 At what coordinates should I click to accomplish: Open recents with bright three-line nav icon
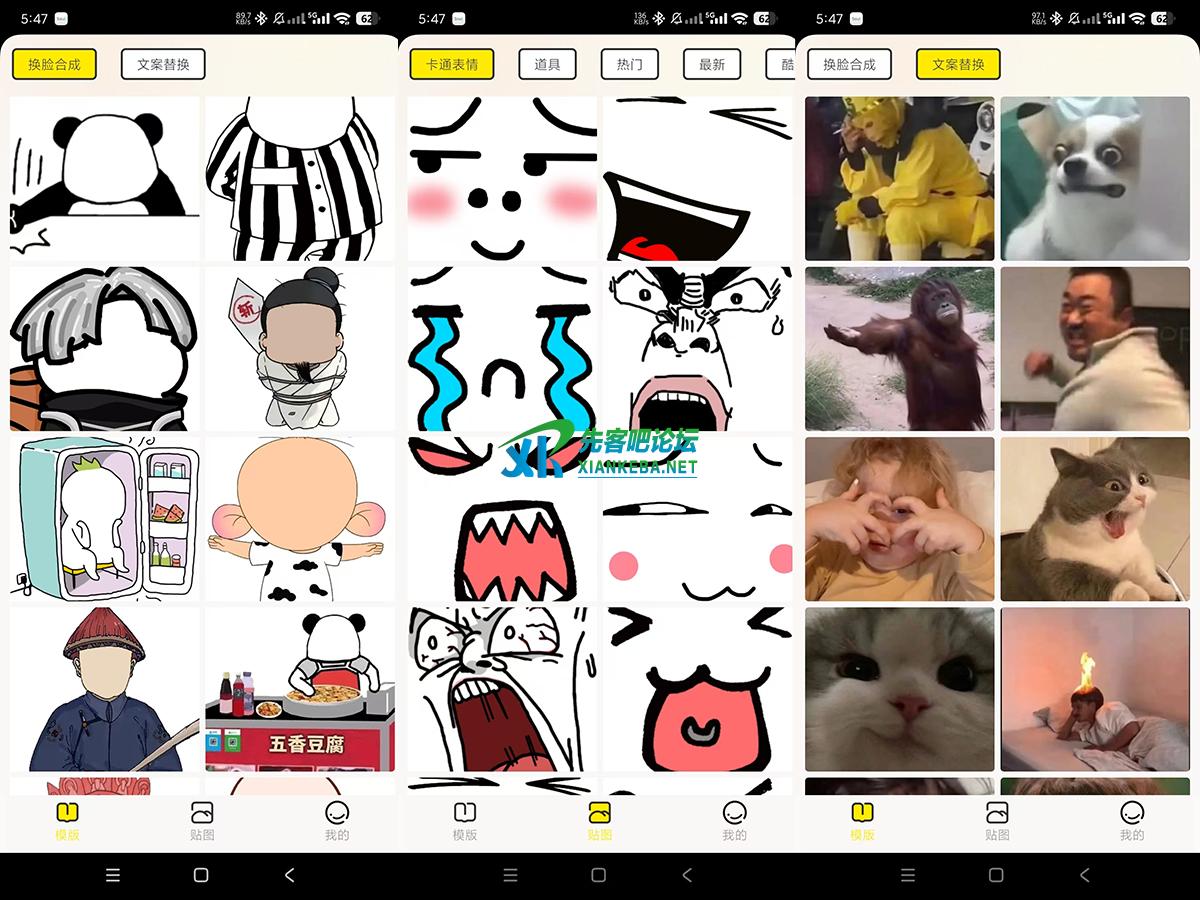(x=113, y=875)
